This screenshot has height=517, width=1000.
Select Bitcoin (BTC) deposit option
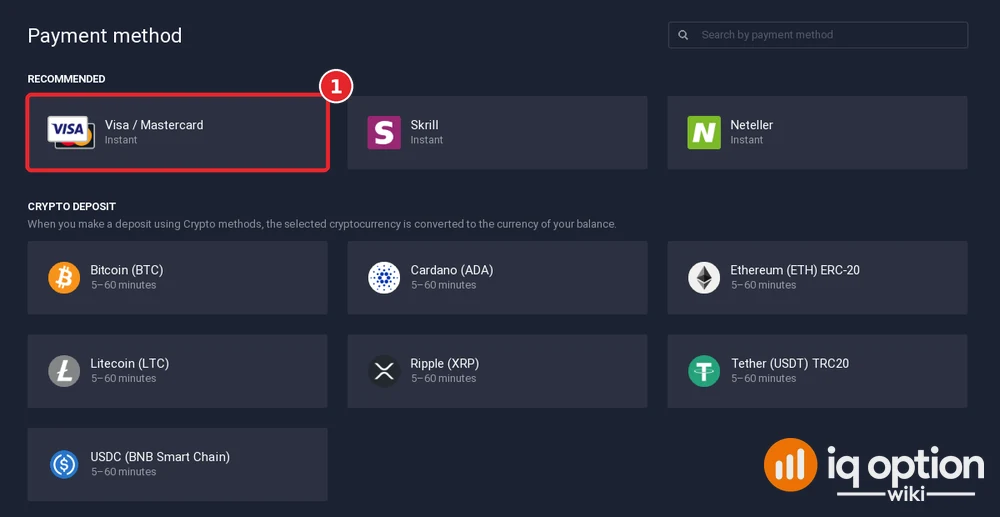coord(177,277)
